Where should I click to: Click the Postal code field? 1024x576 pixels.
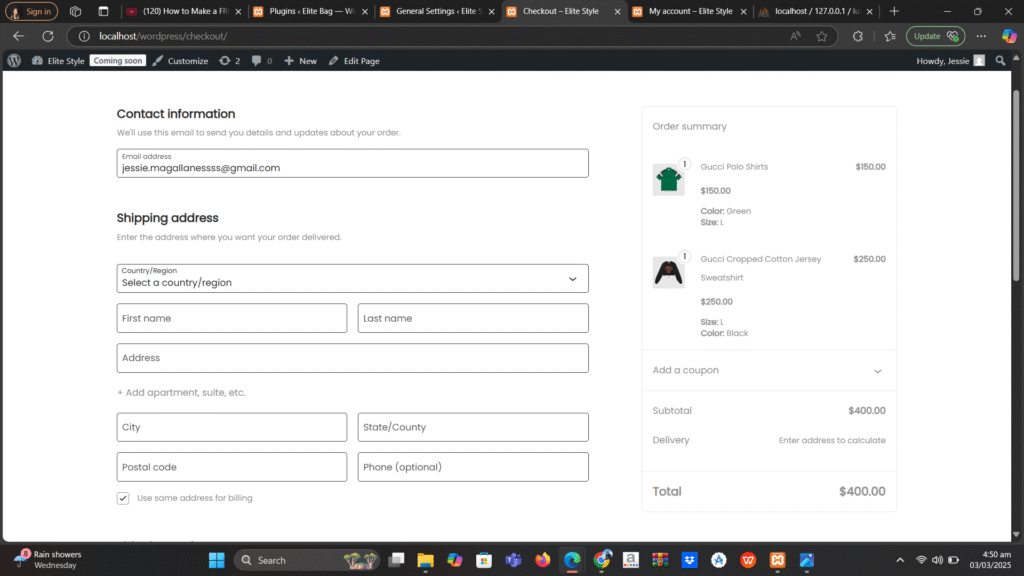tap(231, 467)
